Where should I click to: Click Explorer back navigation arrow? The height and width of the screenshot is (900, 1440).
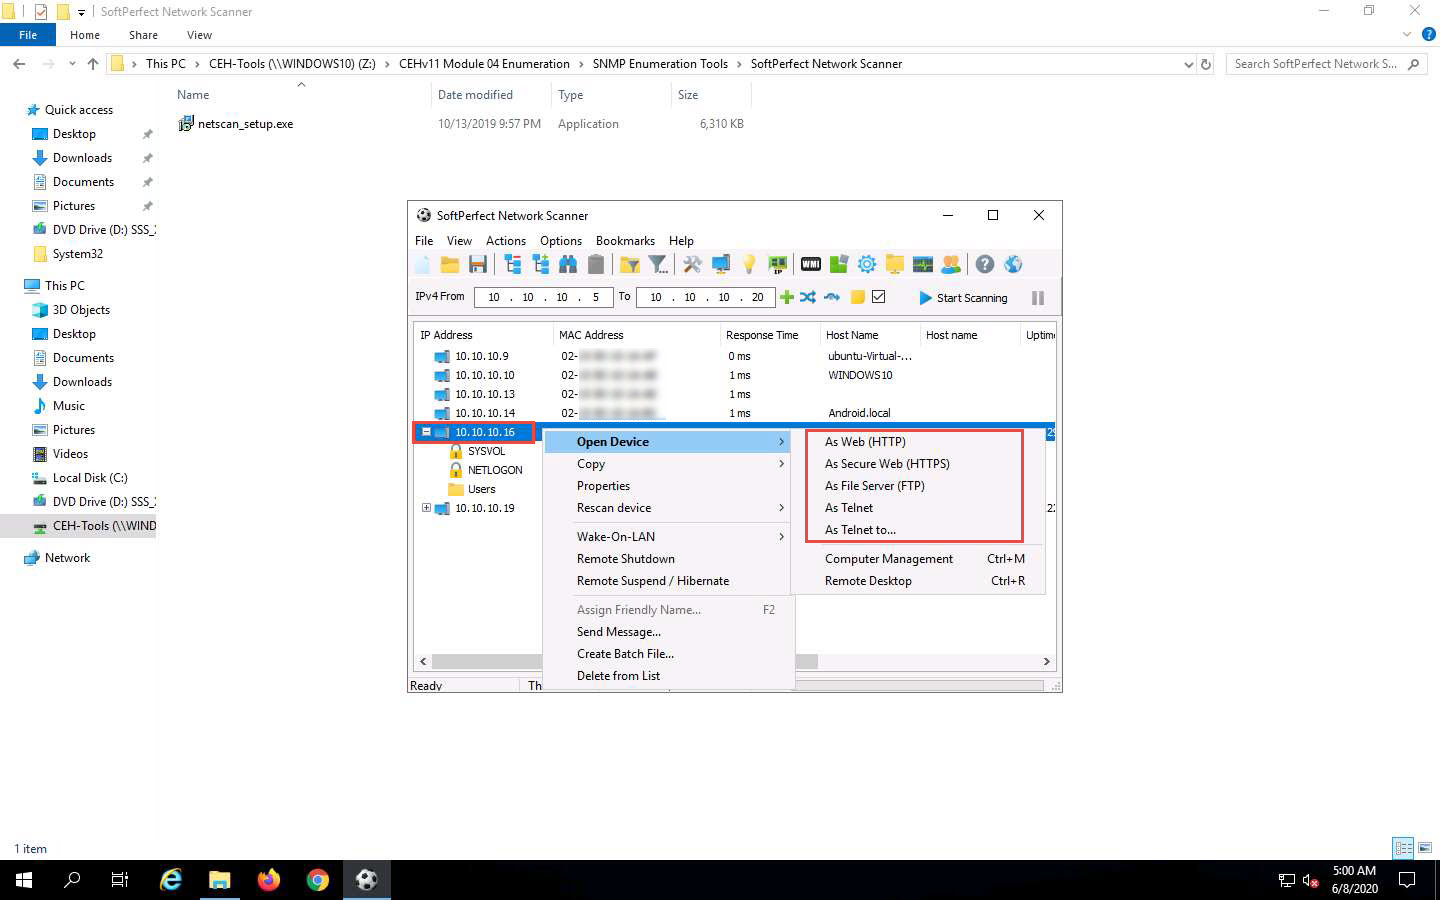[x=19, y=64]
